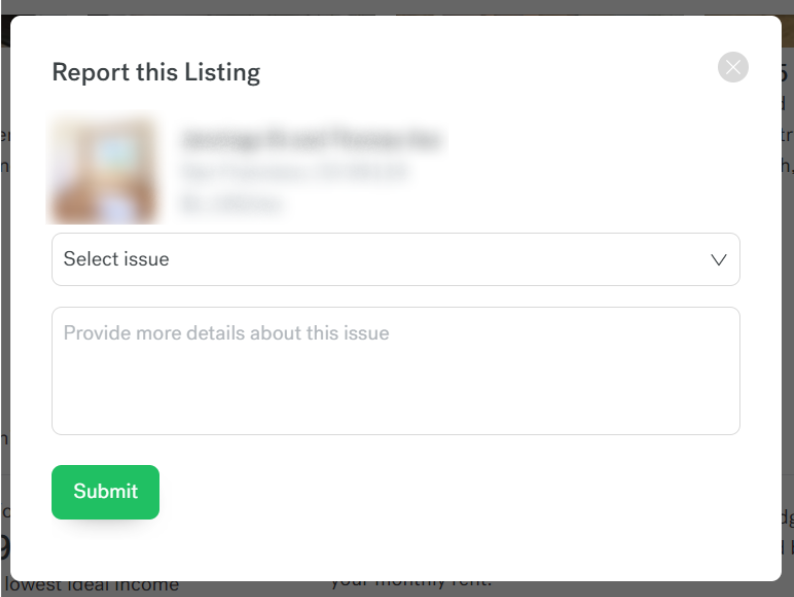
Task: Expand the issue list via chevron arrow
Action: coord(718,260)
